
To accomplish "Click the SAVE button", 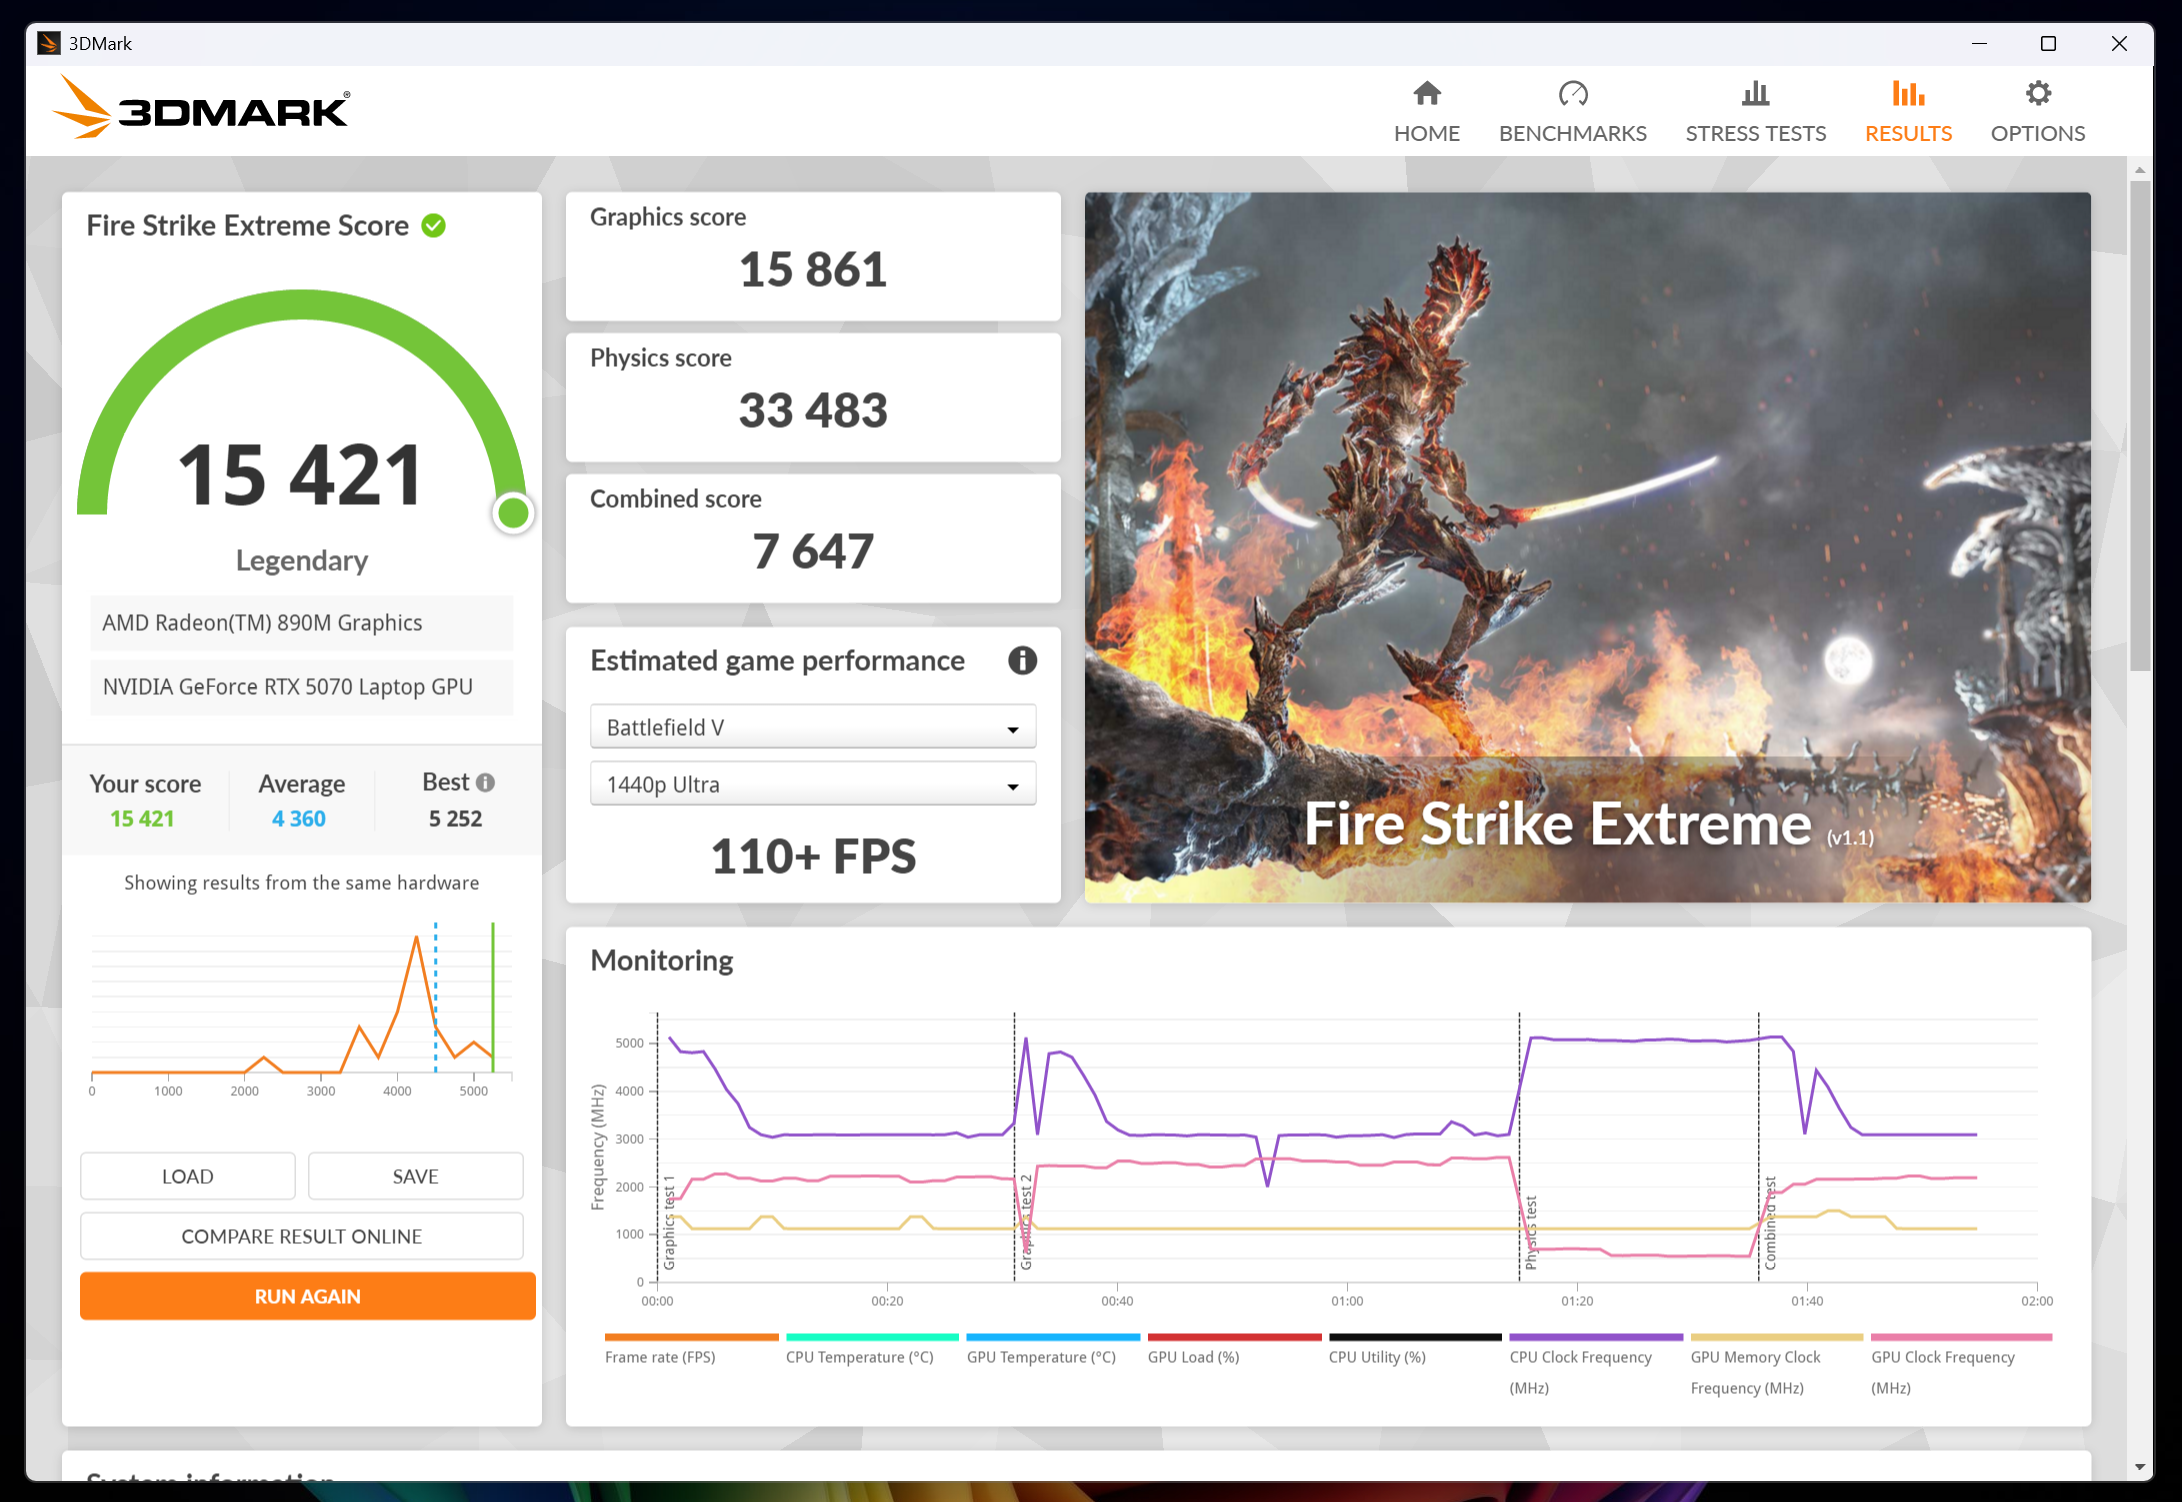I will coord(416,1176).
